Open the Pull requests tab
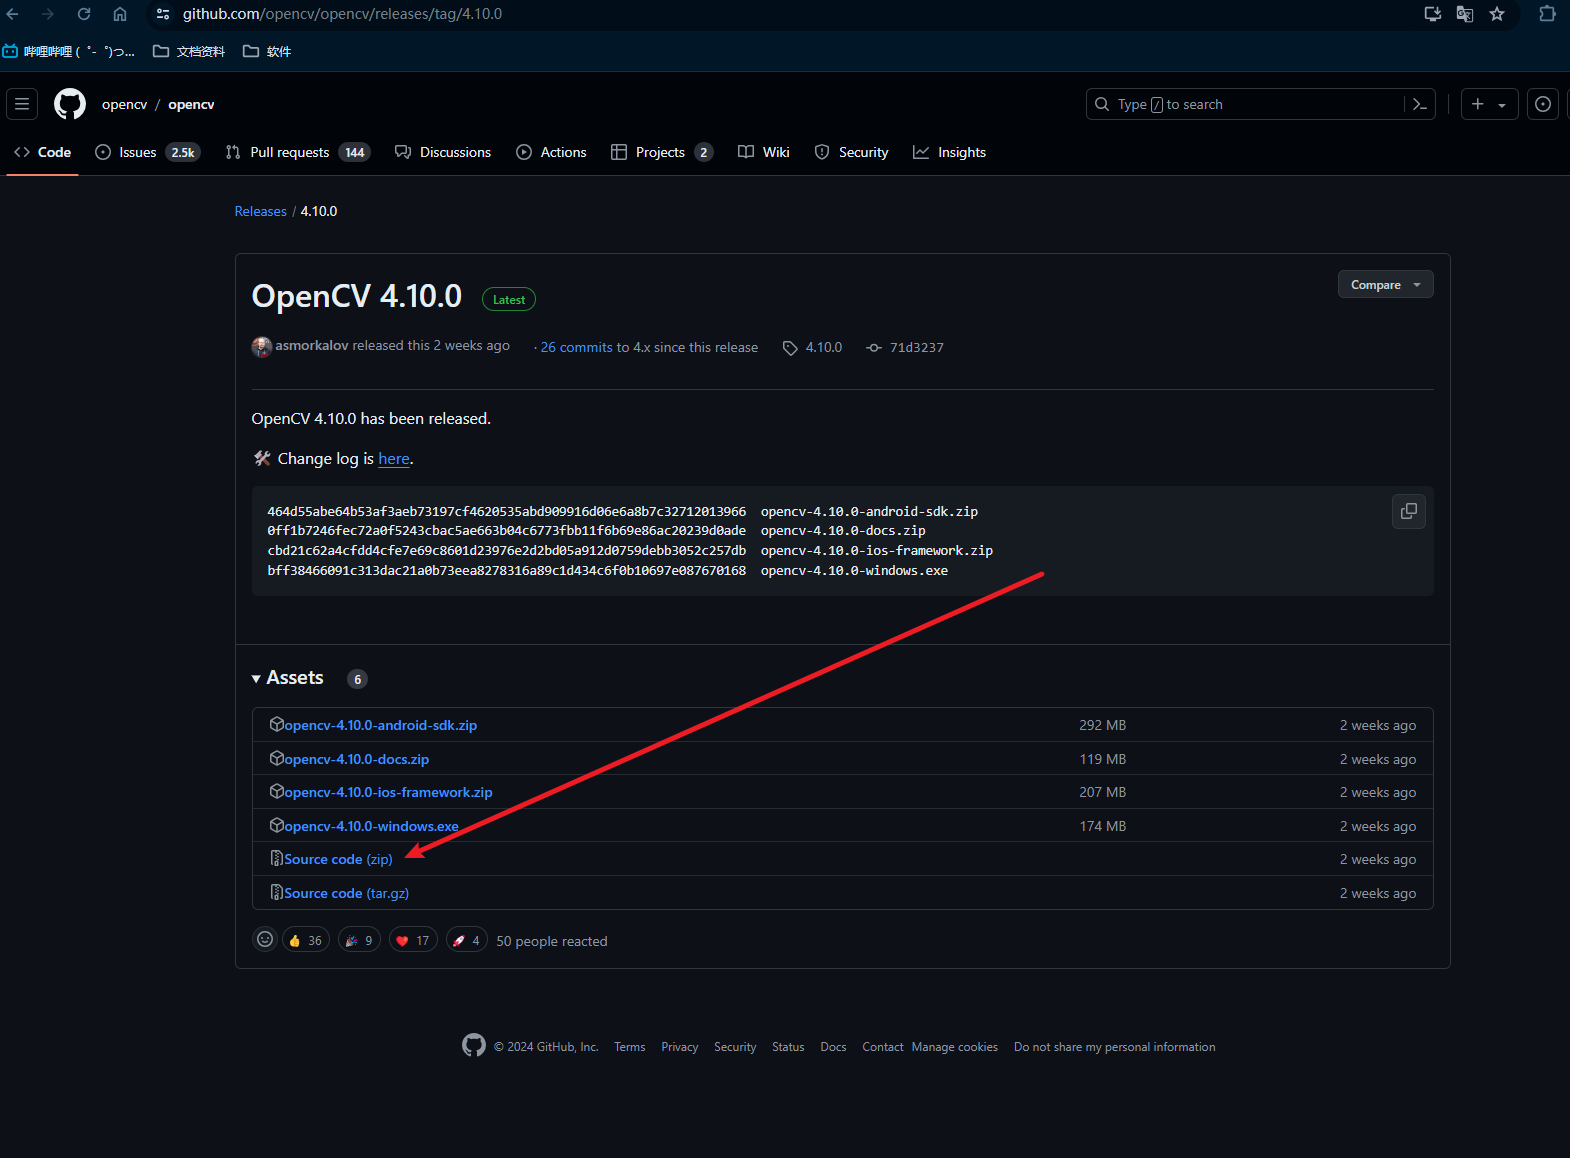Screen dimensions: 1570x1158 click(298, 152)
